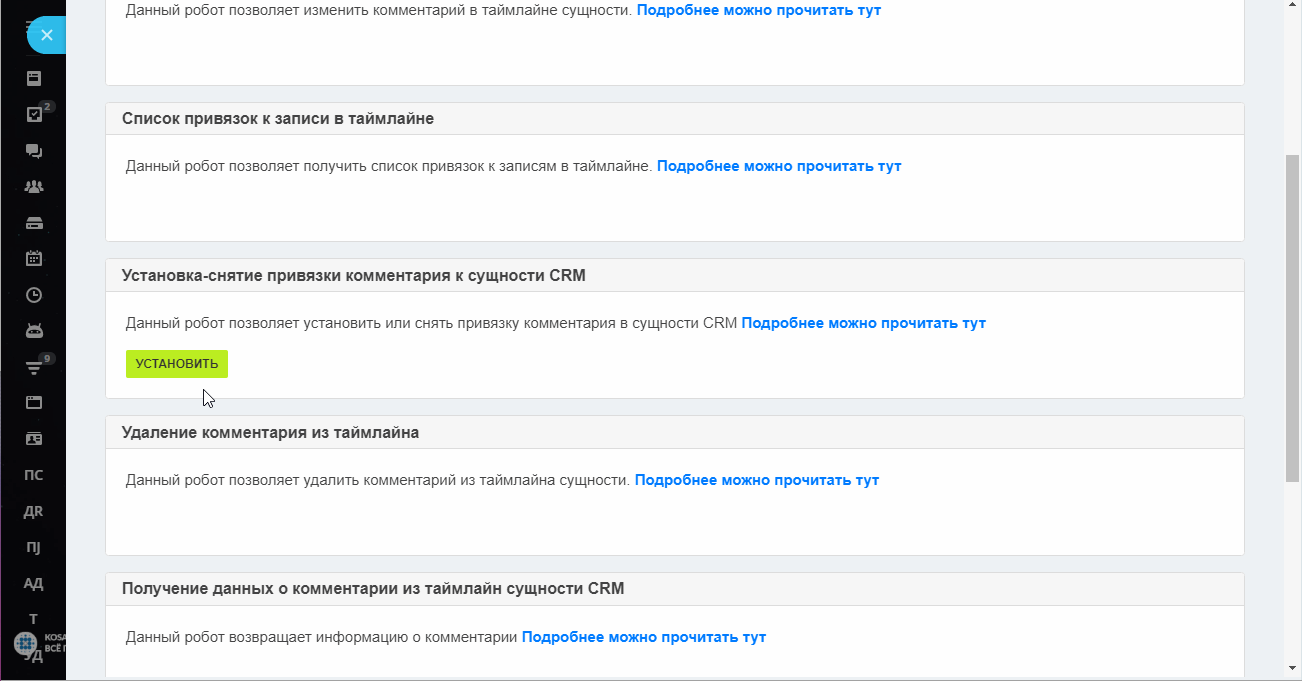The width and height of the screenshot is (1302, 681).
Task: Open the tasks checkbox icon in the sidebar
Action: pyautogui.click(x=34, y=114)
